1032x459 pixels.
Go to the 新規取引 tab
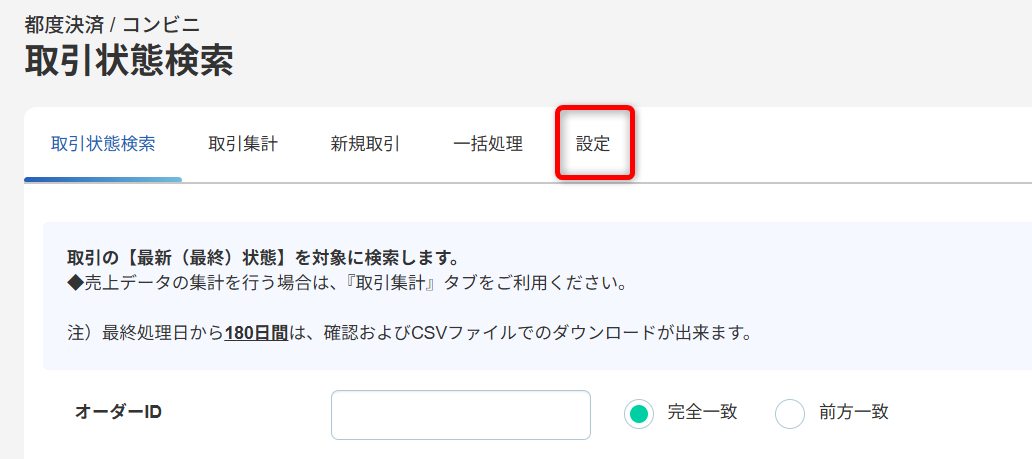coord(365,144)
